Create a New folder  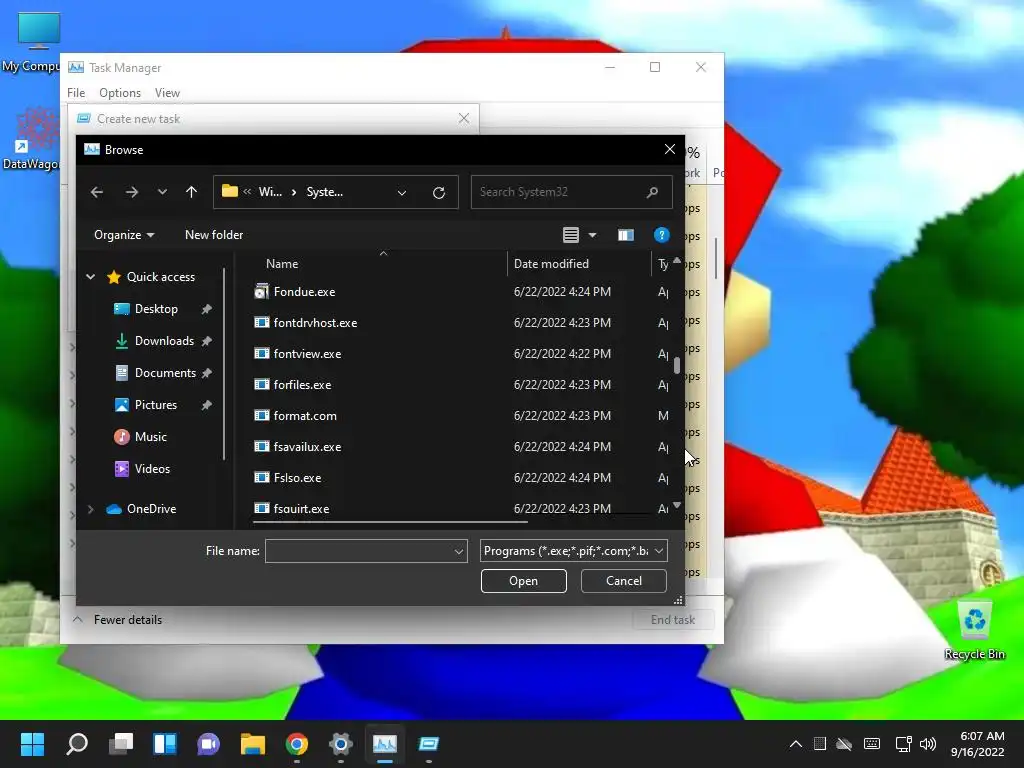pos(214,234)
